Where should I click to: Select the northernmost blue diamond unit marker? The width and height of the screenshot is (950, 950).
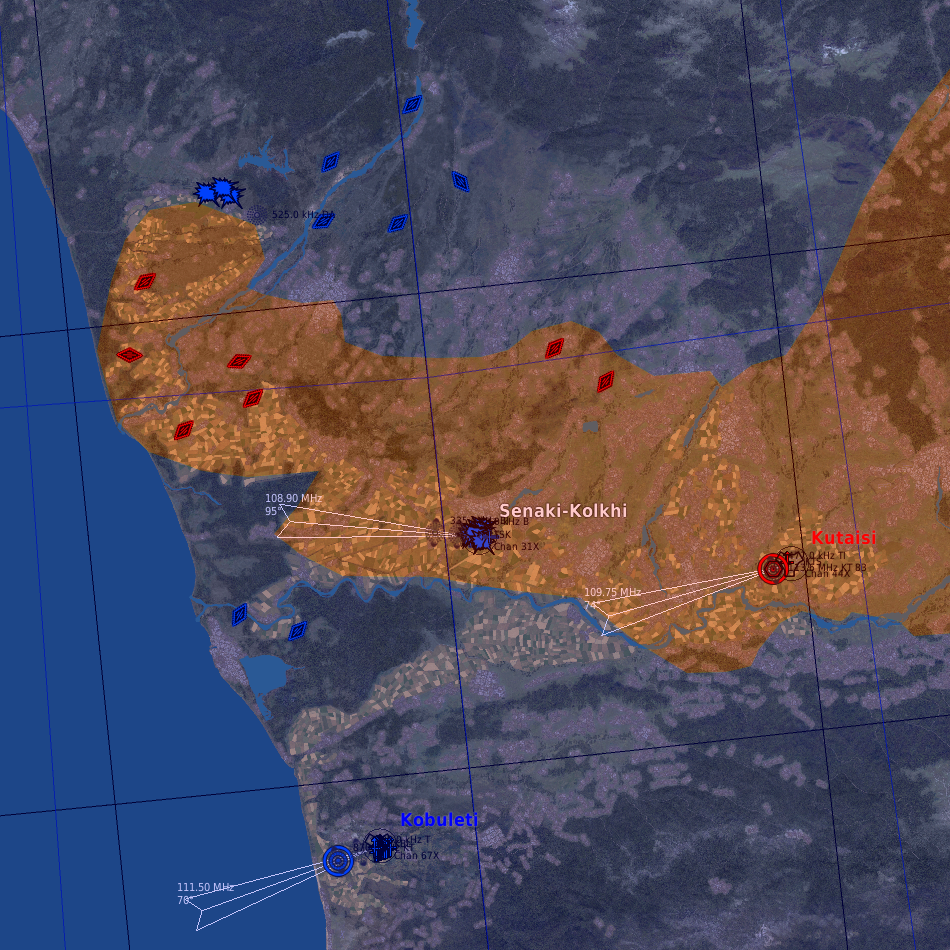pyautogui.click(x=413, y=104)
